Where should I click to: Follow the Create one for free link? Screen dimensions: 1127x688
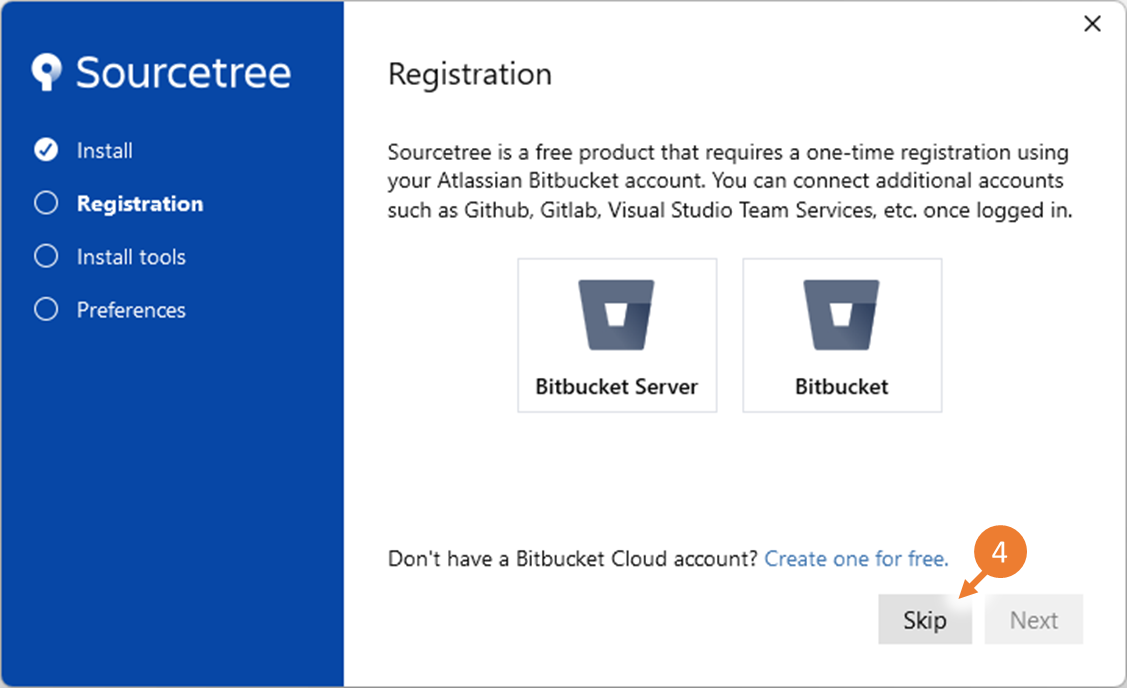[857, 559]
